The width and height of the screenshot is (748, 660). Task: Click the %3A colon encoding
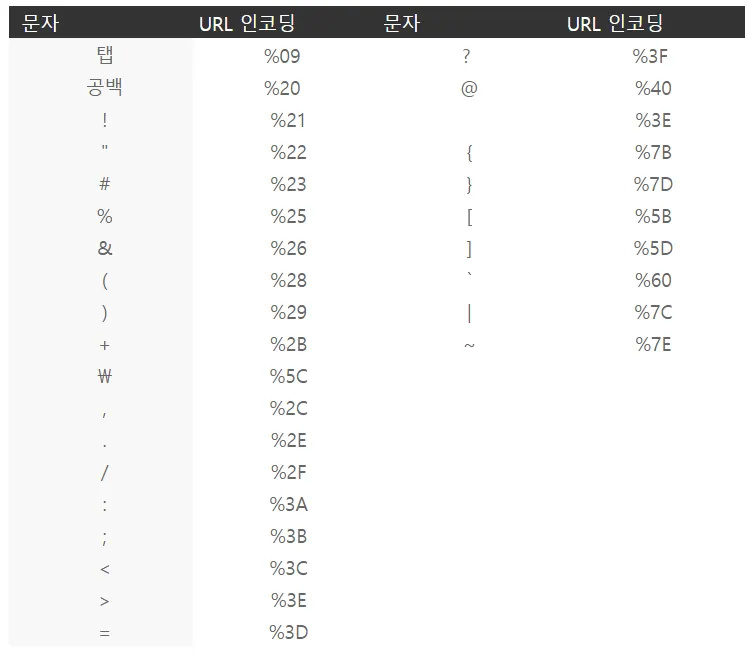coord(288,505)
